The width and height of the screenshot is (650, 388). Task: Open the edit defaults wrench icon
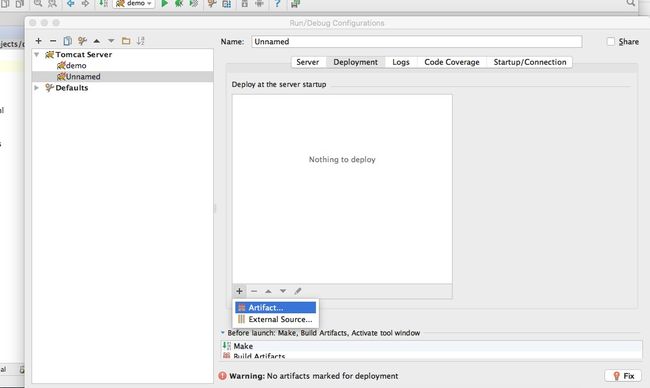[82, 41]
